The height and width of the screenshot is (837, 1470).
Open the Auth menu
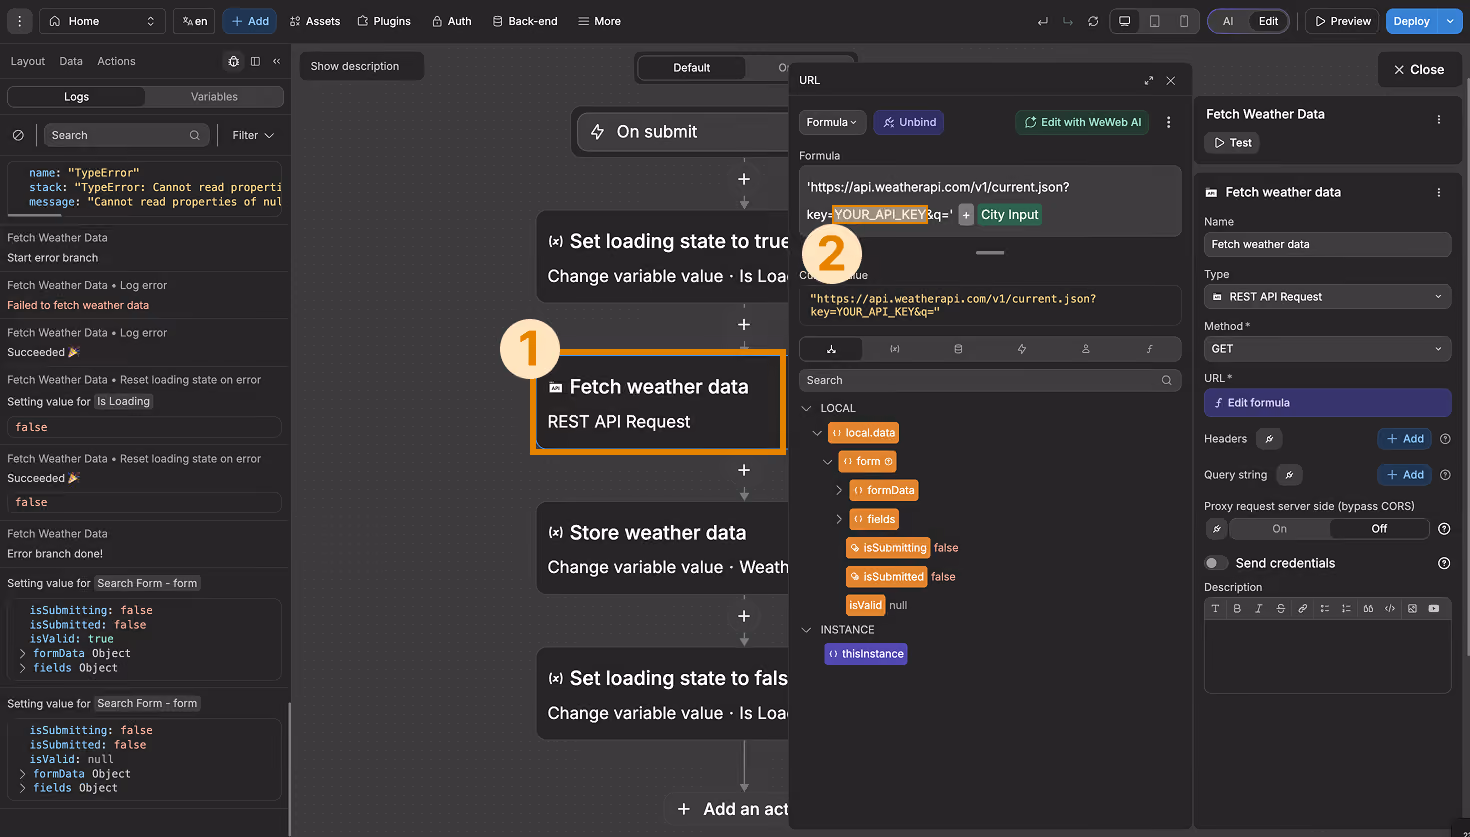(x=451, y=21)
